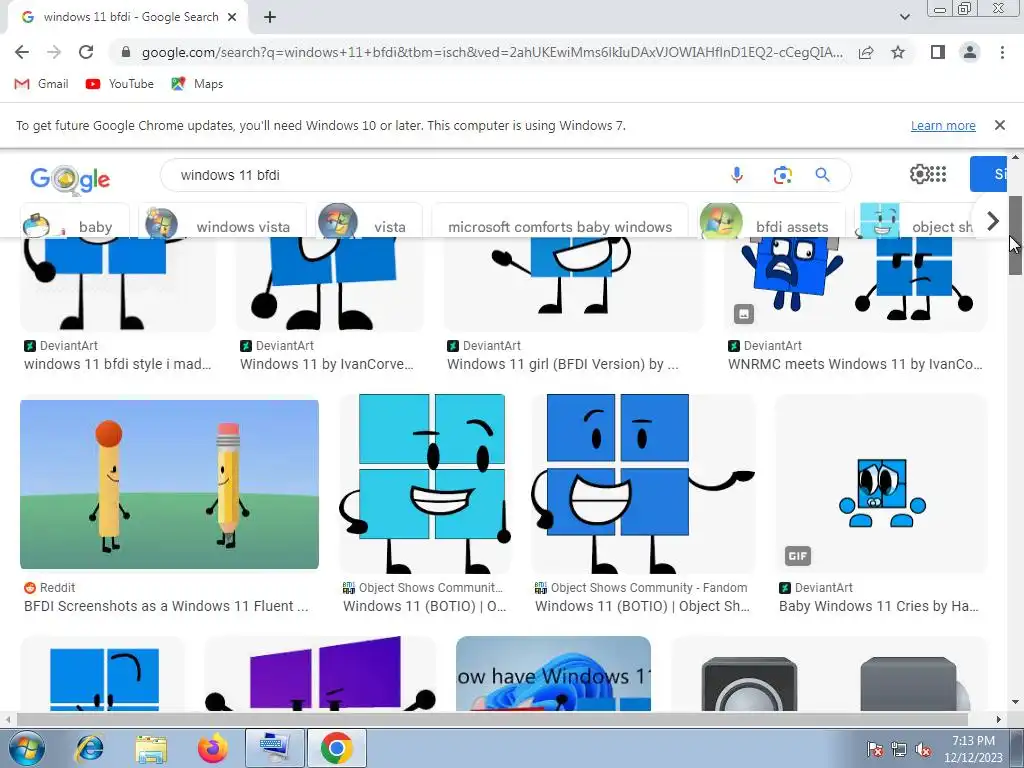
Task: Open the Windows Start menu
Action: (x=26, y=748)
